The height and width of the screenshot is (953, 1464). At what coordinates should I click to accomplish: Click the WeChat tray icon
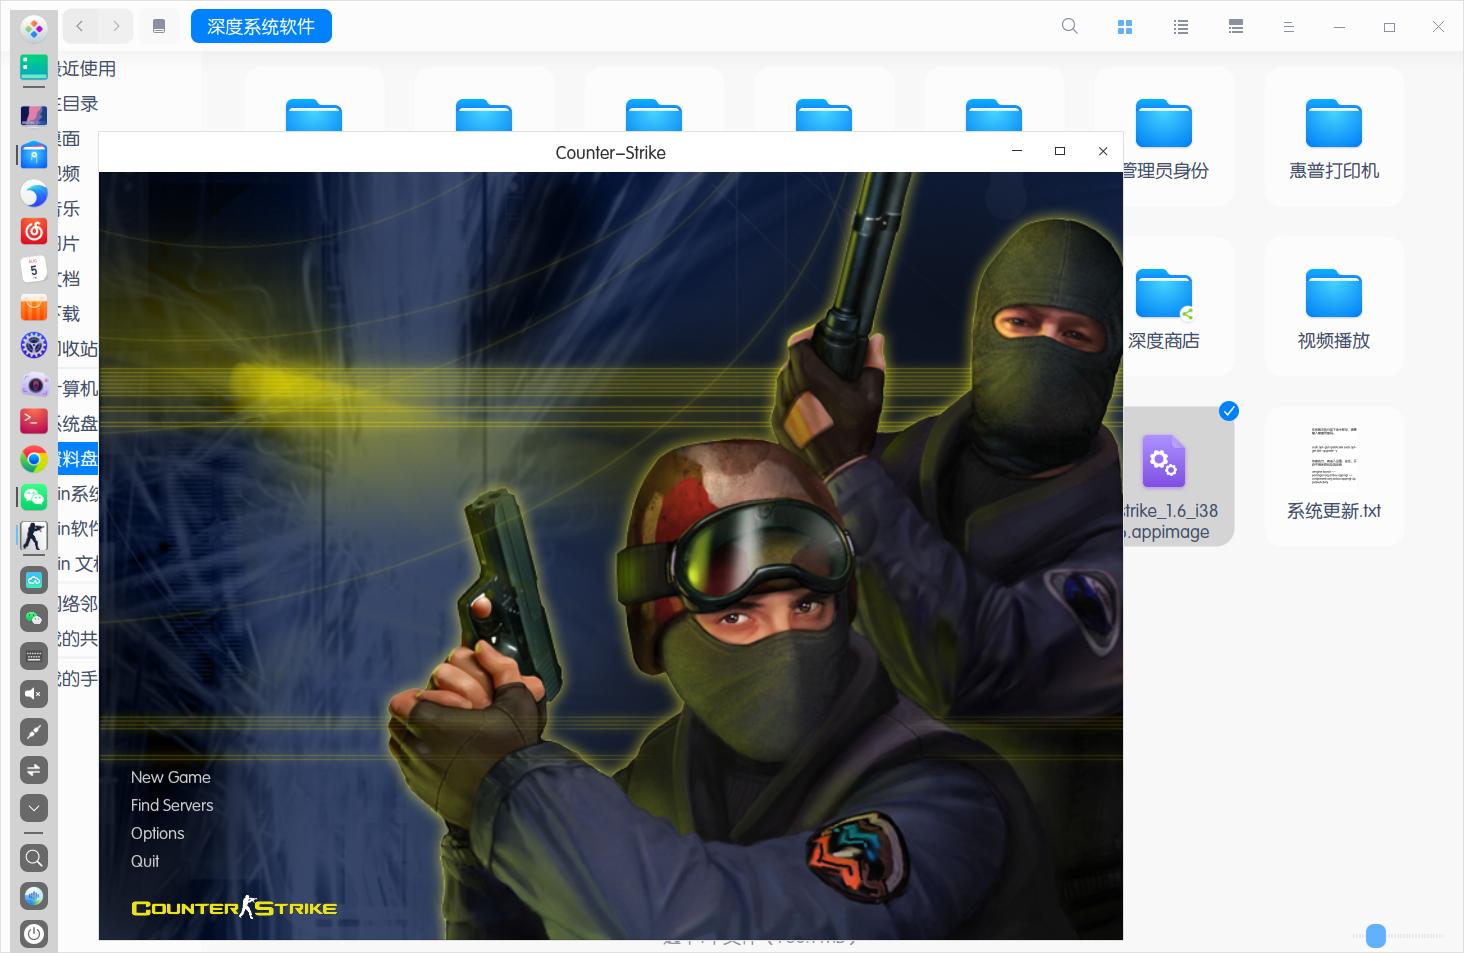point(34,618)
